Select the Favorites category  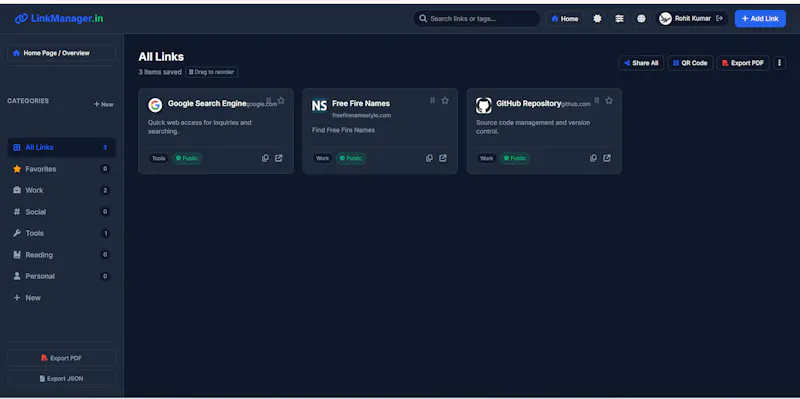61,169
